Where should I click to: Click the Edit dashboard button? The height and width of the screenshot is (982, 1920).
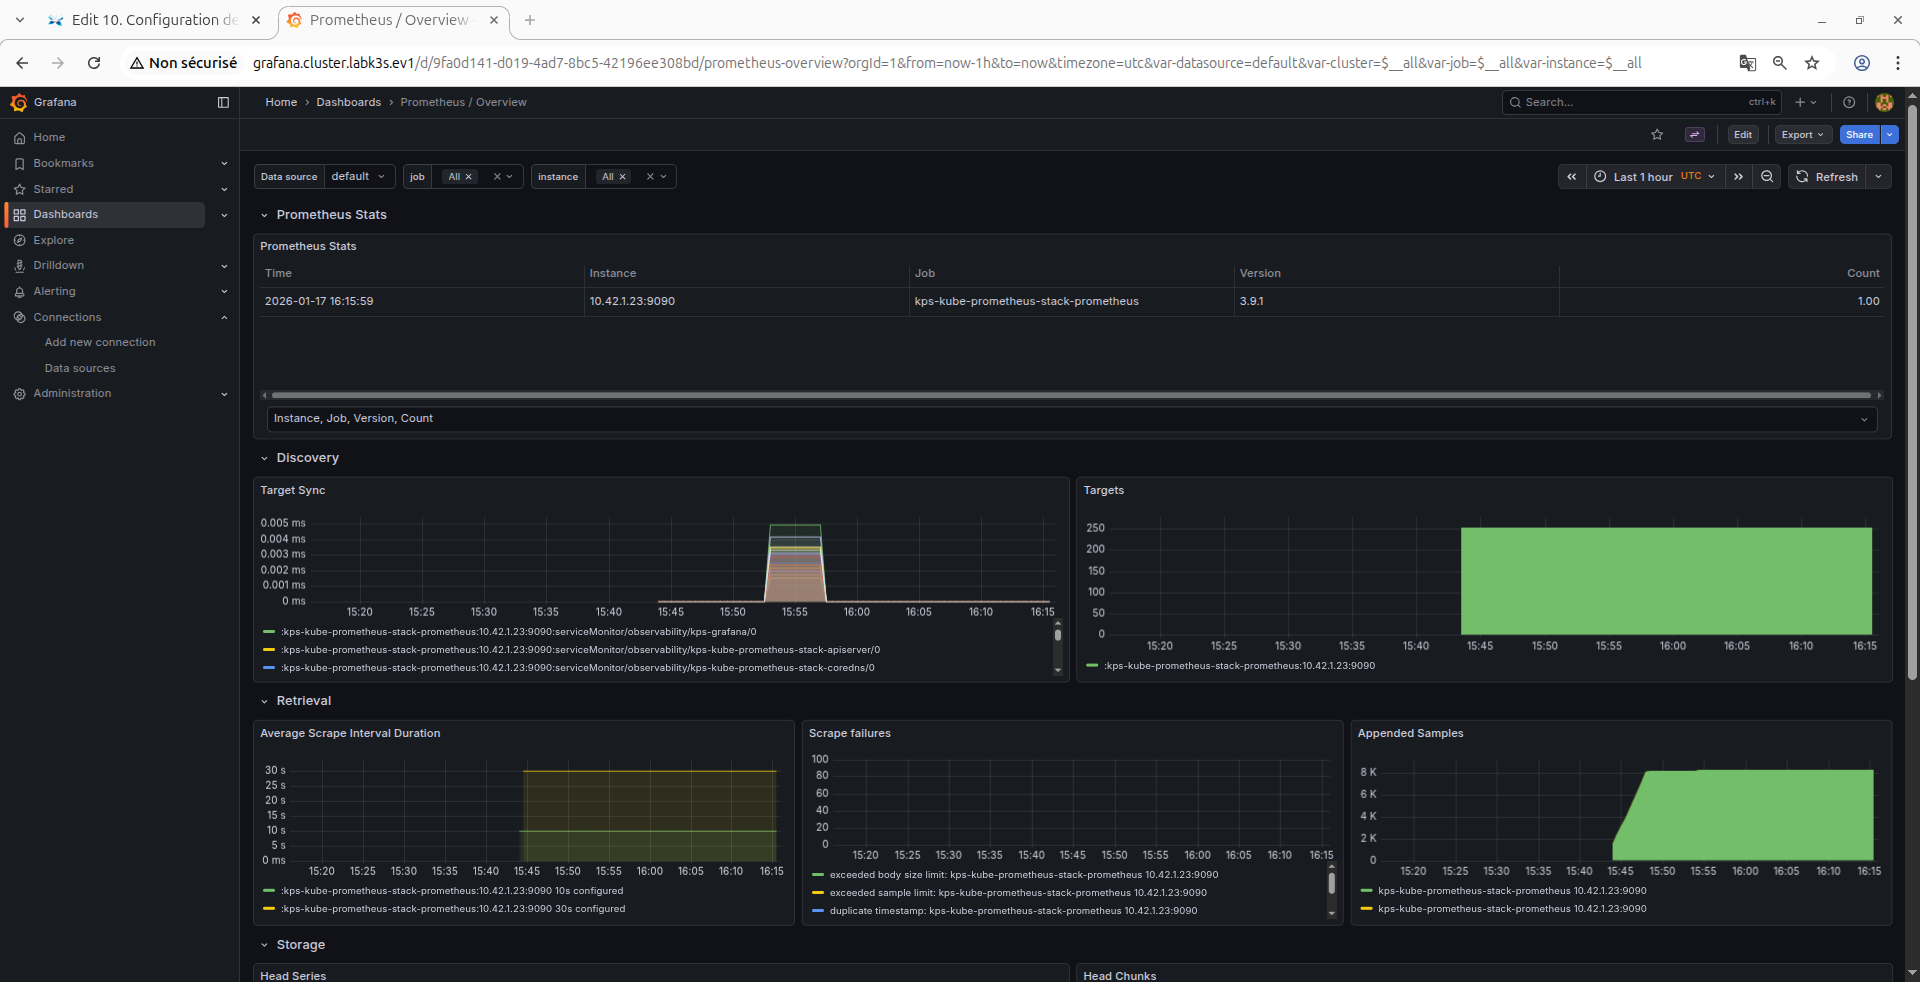click(1743, 135)
